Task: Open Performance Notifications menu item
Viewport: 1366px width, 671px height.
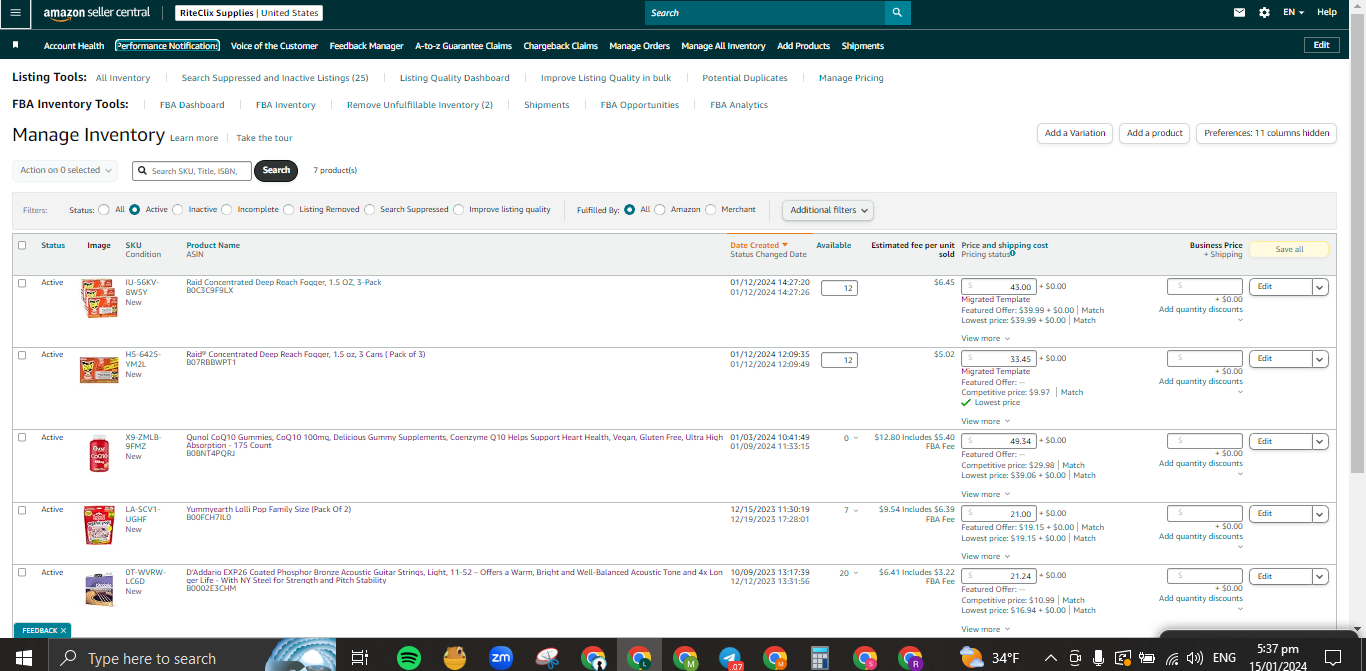Action: pyautogui.click(x=167, y=46)
